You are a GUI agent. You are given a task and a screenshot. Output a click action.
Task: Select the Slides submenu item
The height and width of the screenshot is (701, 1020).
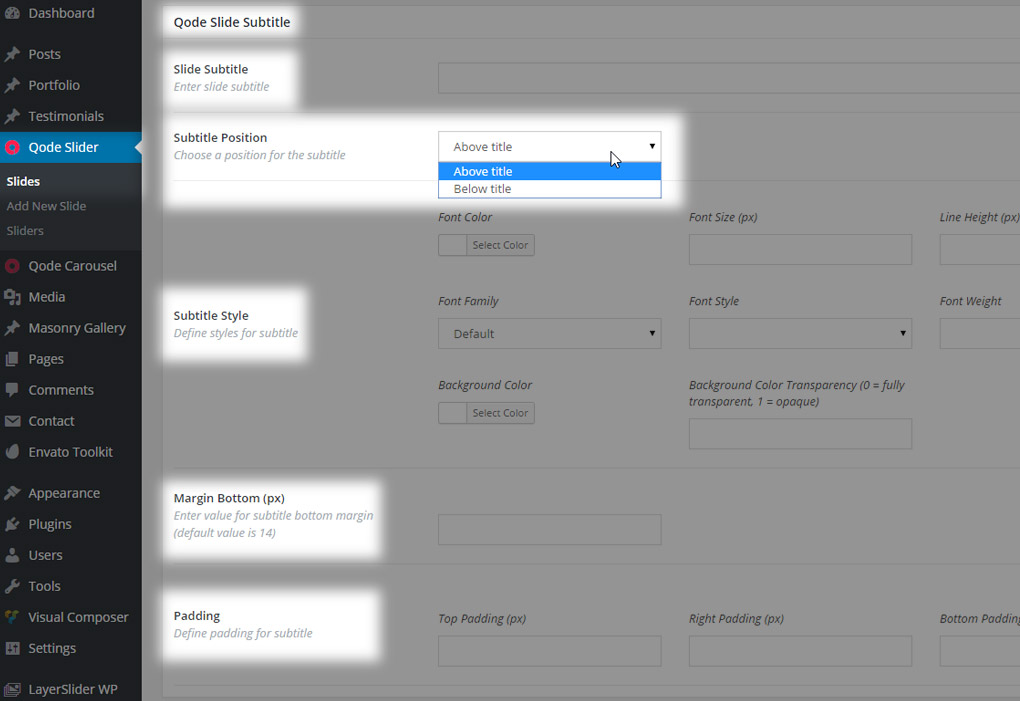pyautogui.click(x=23, y=181)
